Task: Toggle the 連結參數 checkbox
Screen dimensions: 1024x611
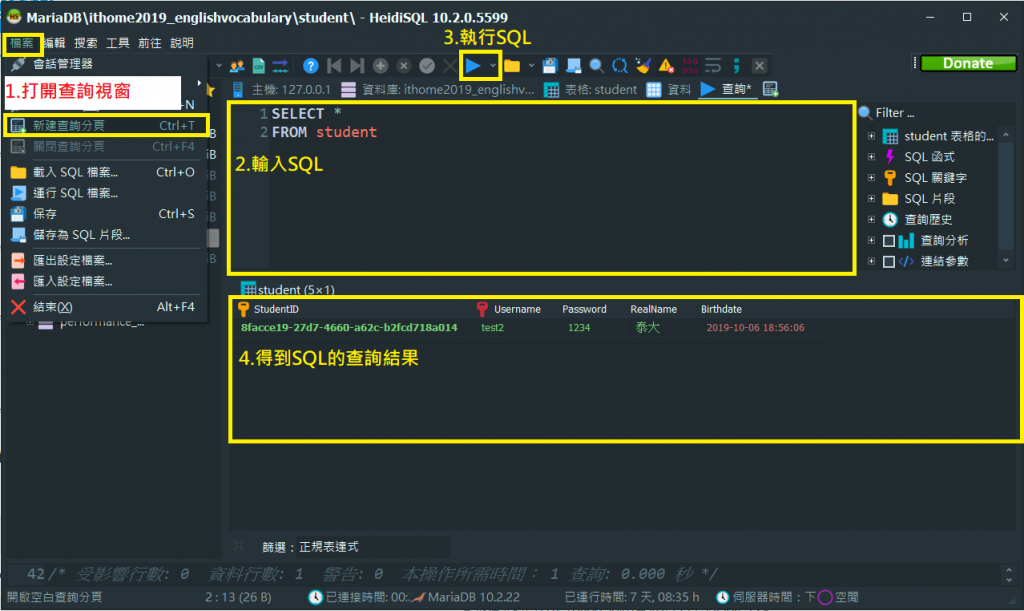Action: coord(889,262)
